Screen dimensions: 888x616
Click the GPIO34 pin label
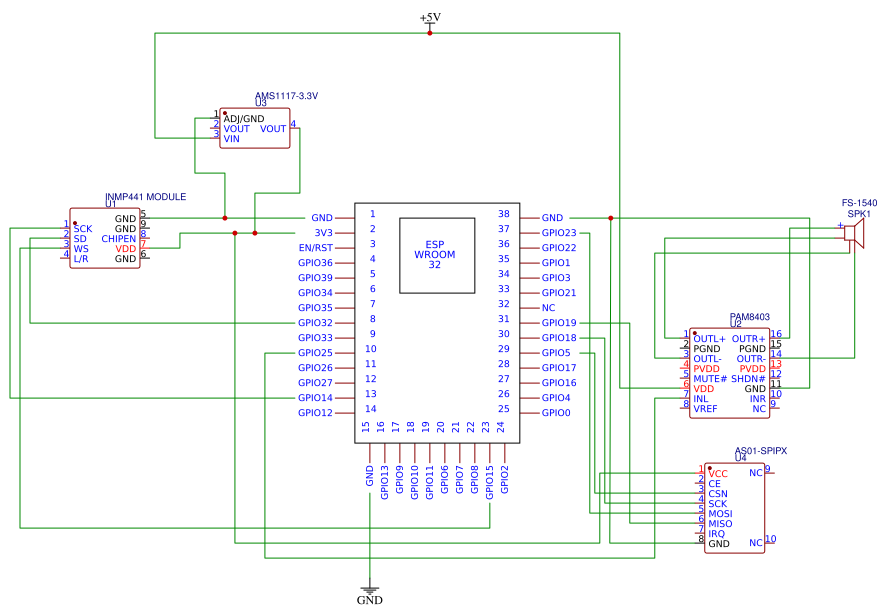coord(315,293)
